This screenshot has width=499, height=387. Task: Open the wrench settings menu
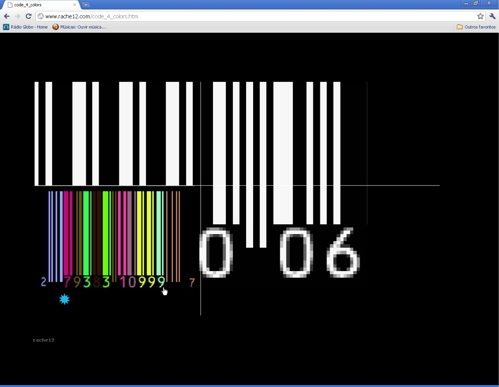click(x=492, y=16)
